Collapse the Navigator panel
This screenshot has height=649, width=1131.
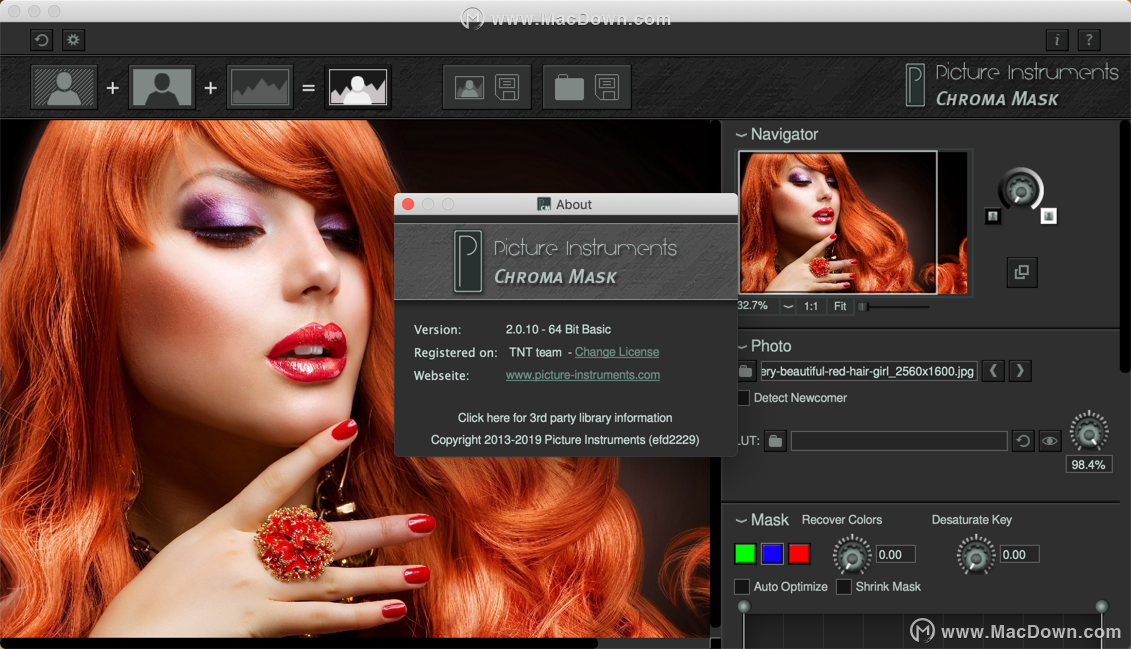click(741, 135)
